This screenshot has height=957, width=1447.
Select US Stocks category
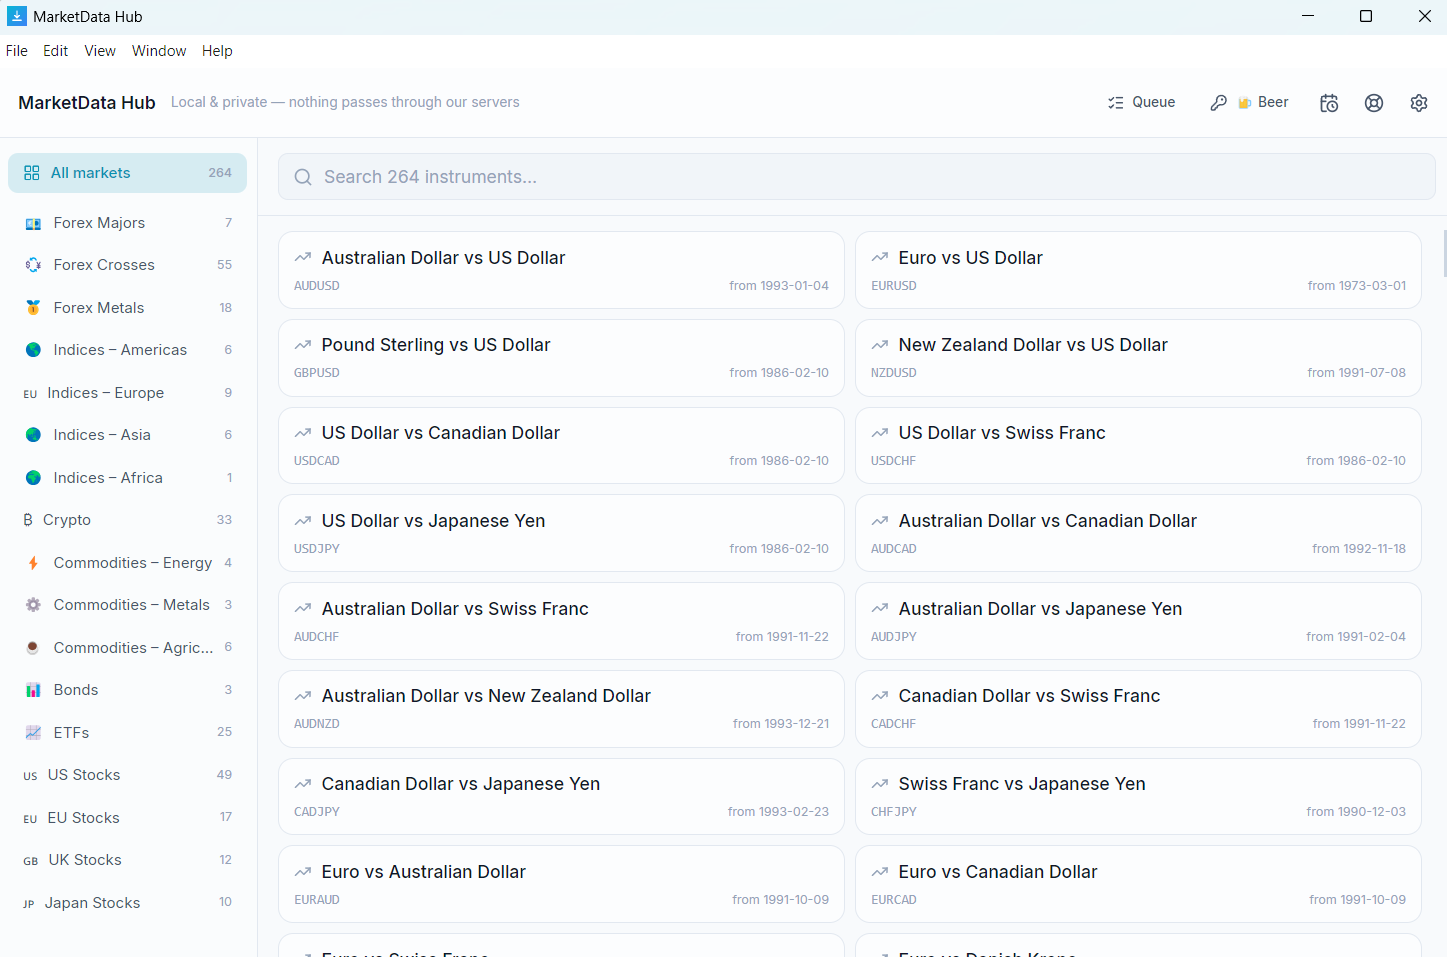pyautogui.click(x=127, y=775)
